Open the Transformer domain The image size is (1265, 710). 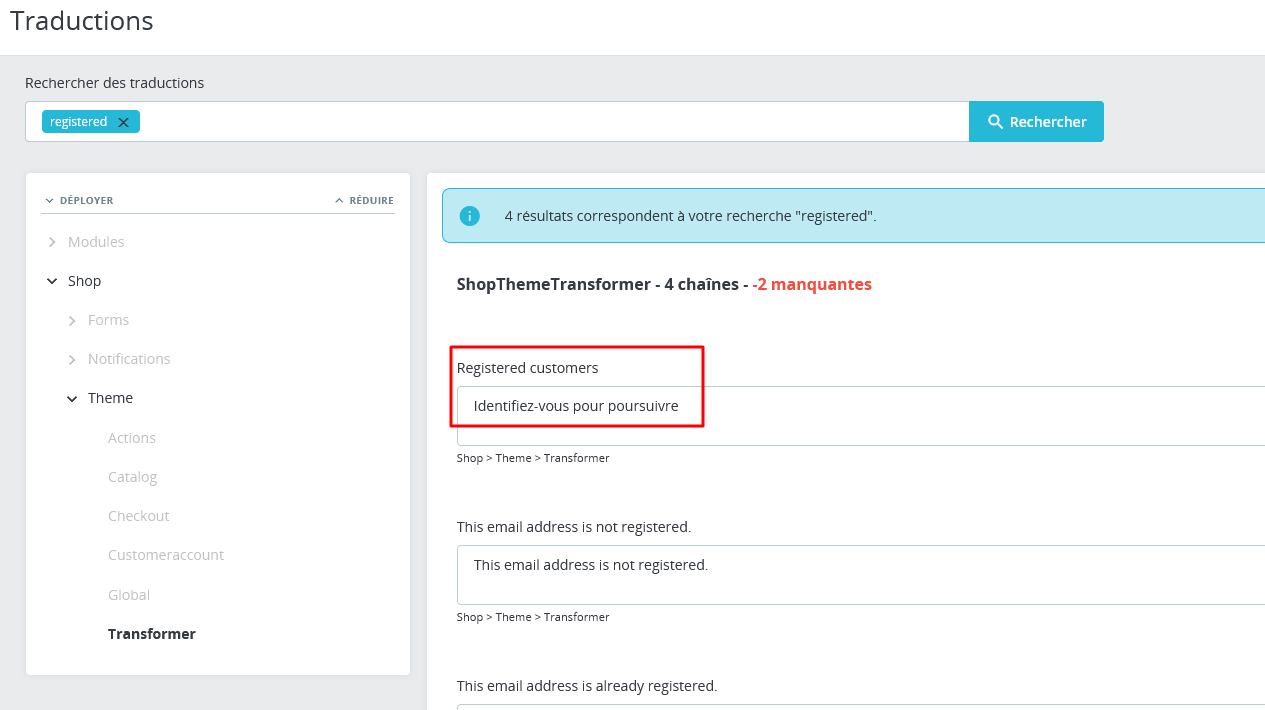[x=152, y=634]
